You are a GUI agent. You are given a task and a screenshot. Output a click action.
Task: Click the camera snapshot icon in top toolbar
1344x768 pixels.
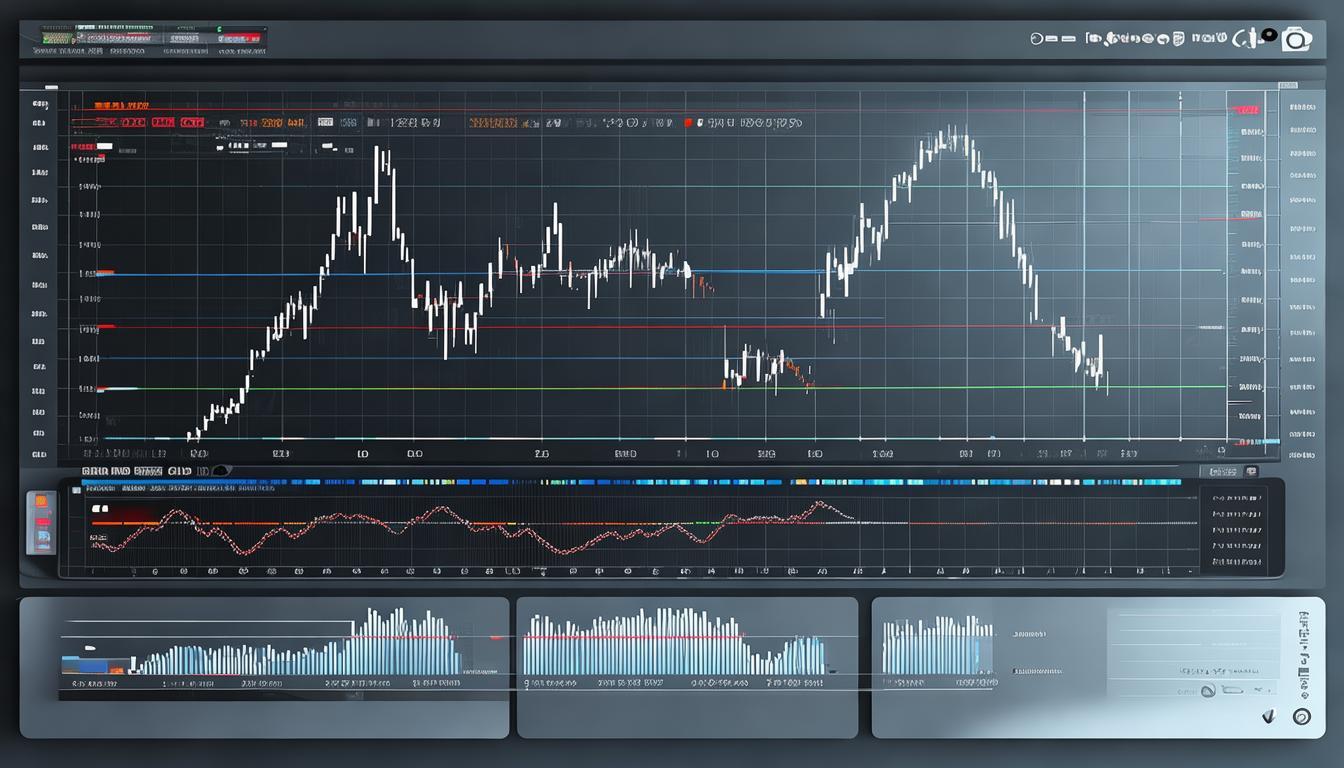tap(1297, 39)
